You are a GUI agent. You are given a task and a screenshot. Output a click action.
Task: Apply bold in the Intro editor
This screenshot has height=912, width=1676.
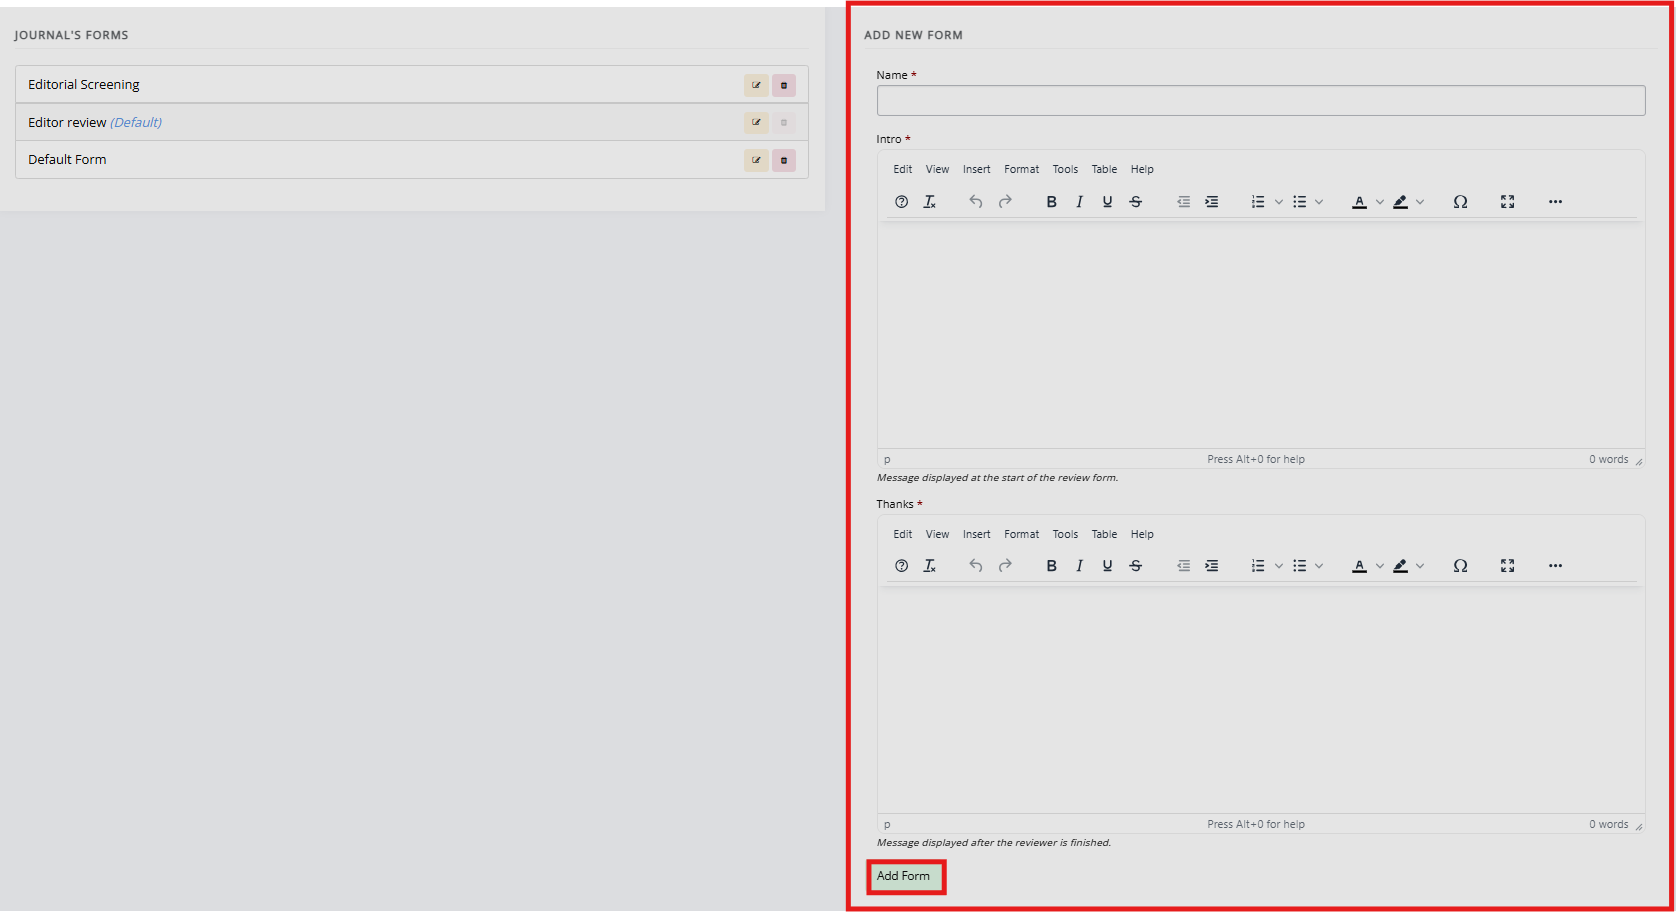point(1051,202)
